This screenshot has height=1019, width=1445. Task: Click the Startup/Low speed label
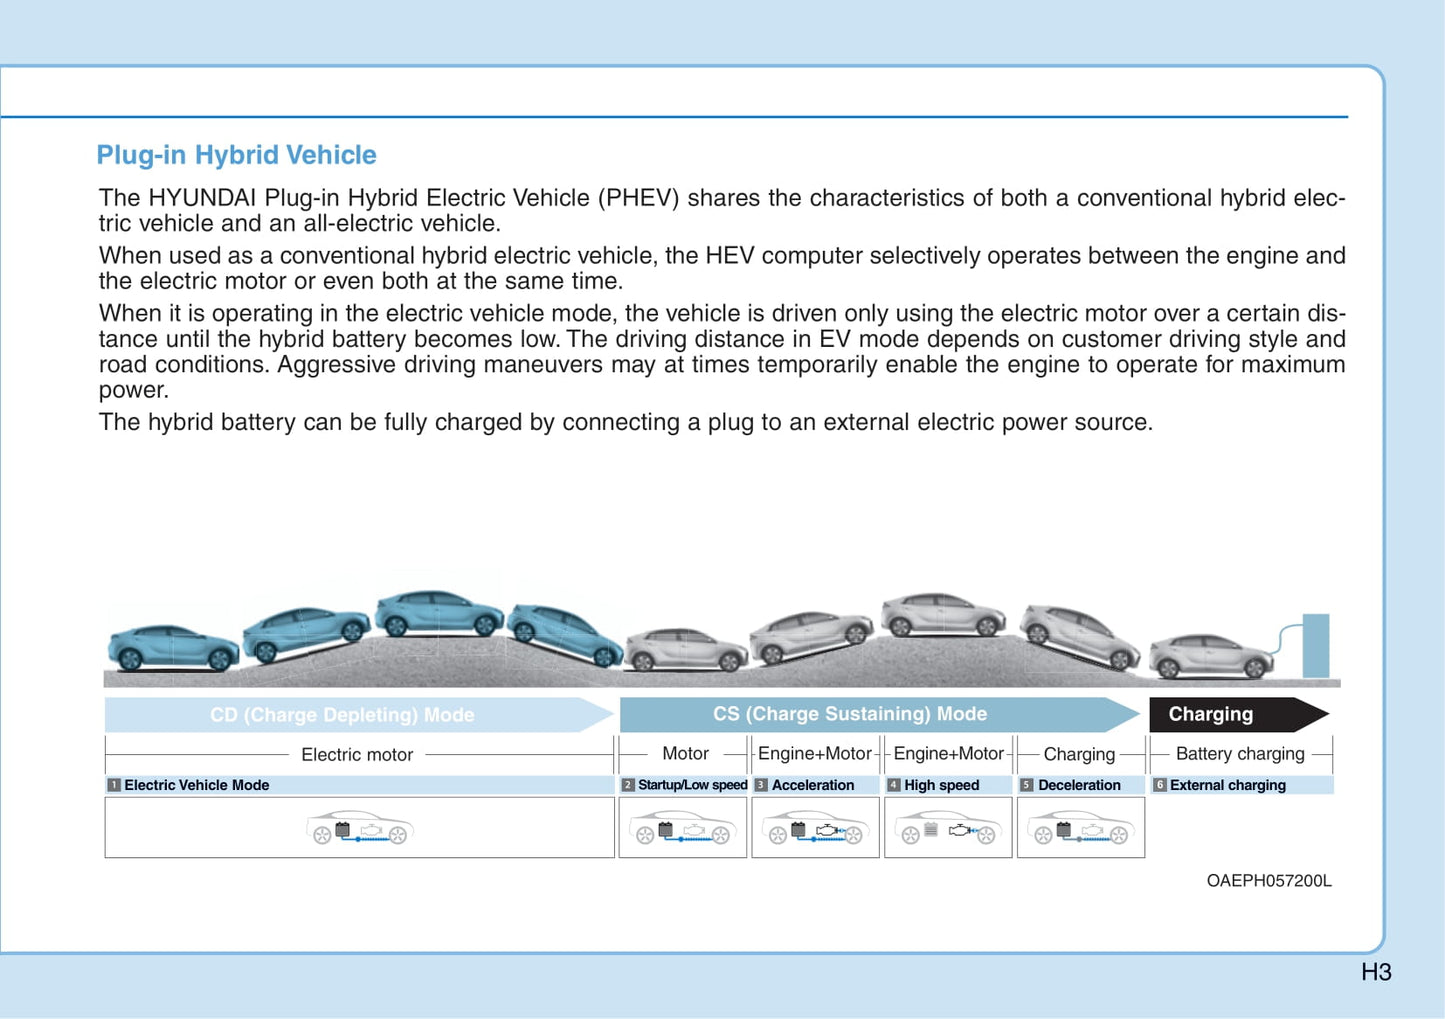[x=692, y=785]
